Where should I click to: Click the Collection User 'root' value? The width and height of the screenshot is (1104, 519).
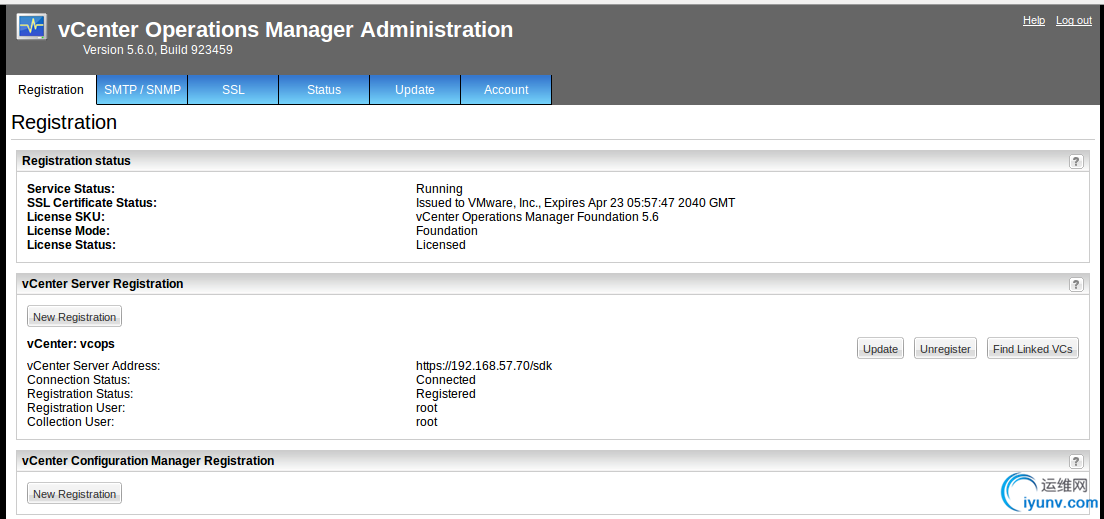pyautogui.click(x=427, y=422)
